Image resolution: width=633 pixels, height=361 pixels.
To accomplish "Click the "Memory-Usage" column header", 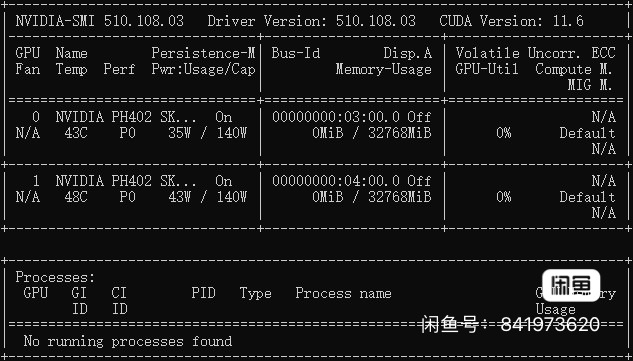I will tap(384, 69).
